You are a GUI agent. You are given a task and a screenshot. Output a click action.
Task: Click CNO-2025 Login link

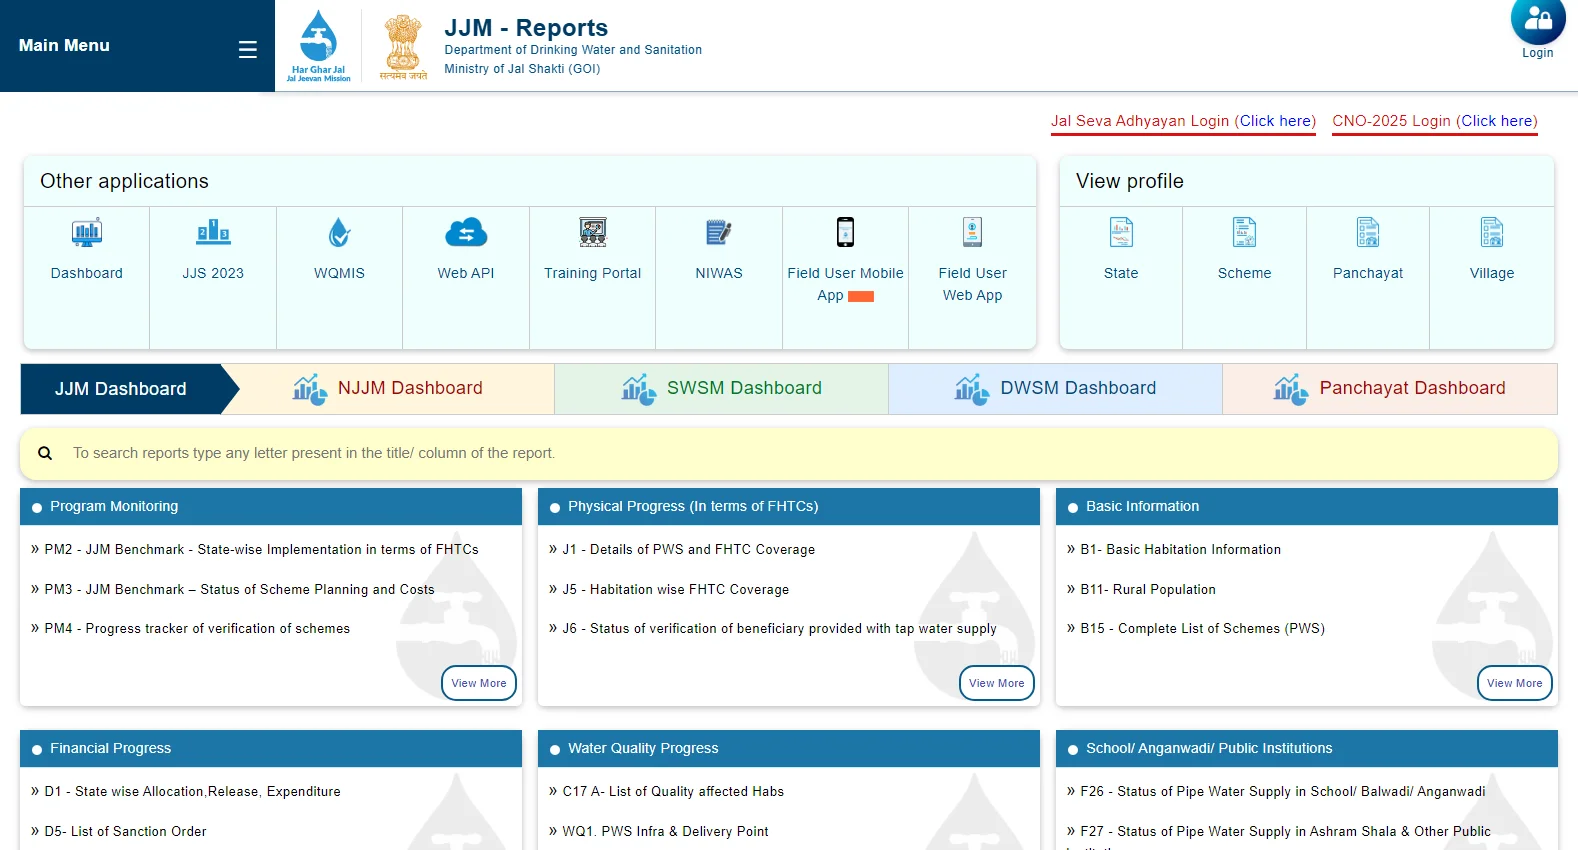point(1435,121)
